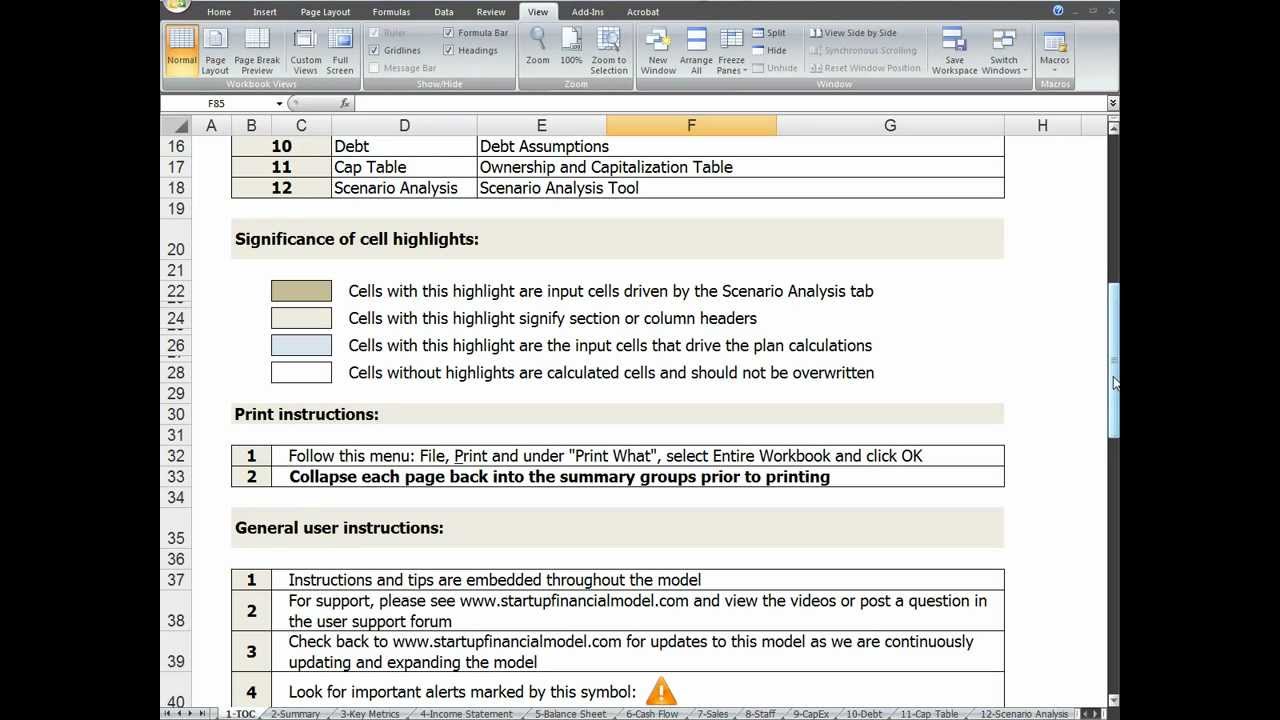1280x720 pixels.
Task: Open the Macros dropdown
Action: pyautogui.click(x=1054, y=50)
